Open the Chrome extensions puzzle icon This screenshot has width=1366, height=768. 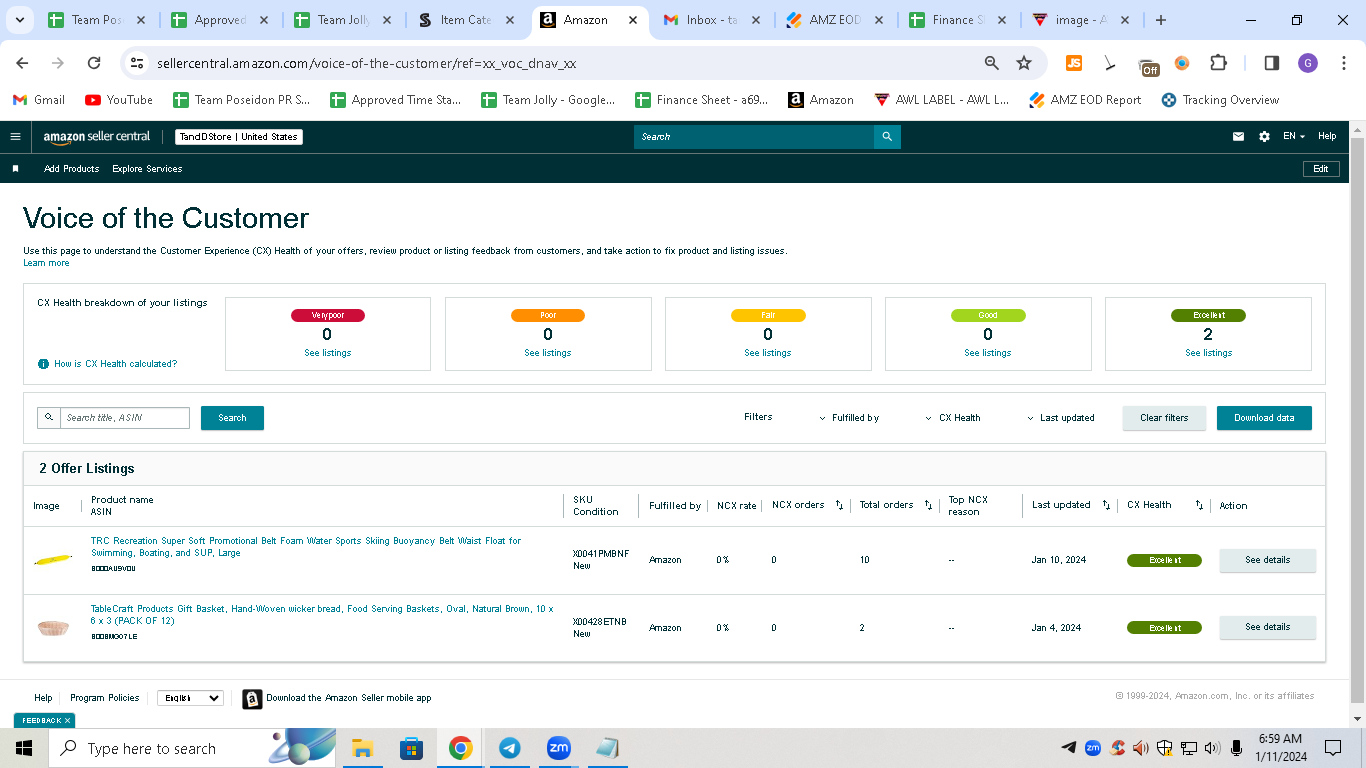pyautogui.click(x=1218, y=63)
